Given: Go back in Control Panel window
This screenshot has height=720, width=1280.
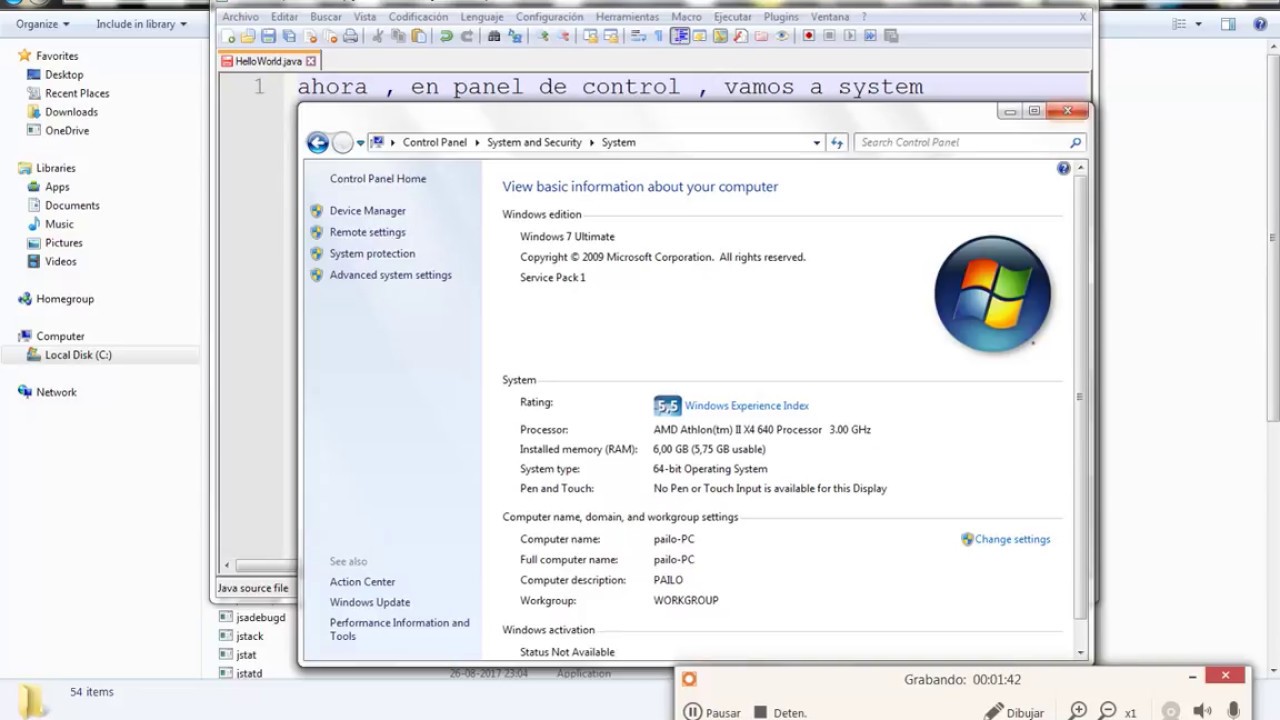Looking at the screenshot, I should click(318, 143).
